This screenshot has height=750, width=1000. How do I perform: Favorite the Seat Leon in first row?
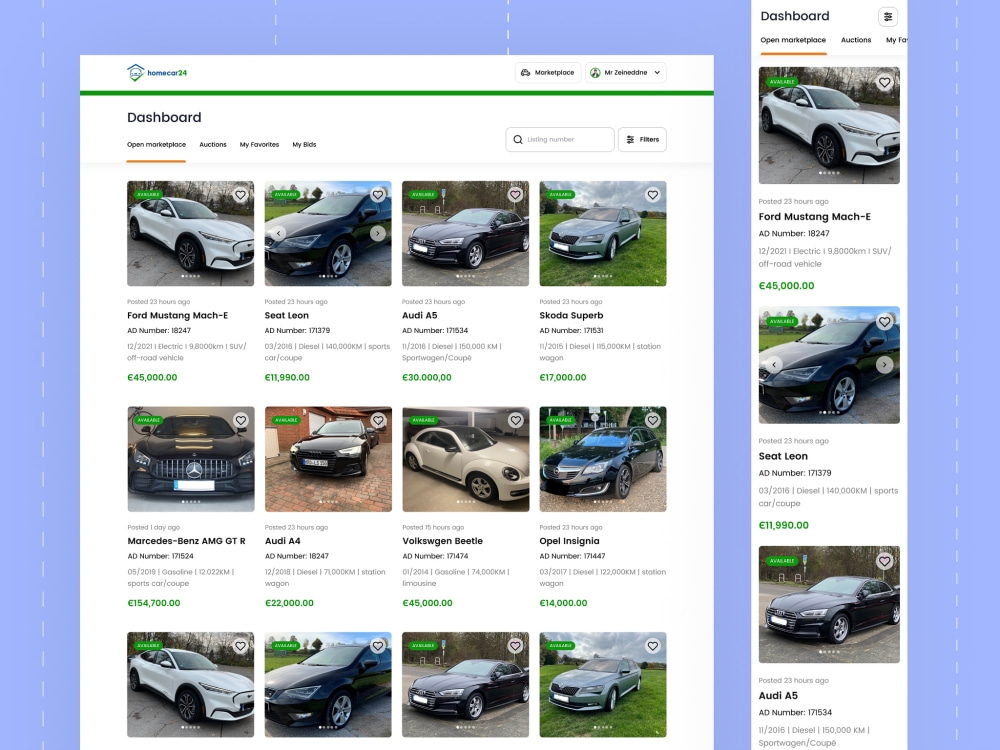click(x=378, y=195)
